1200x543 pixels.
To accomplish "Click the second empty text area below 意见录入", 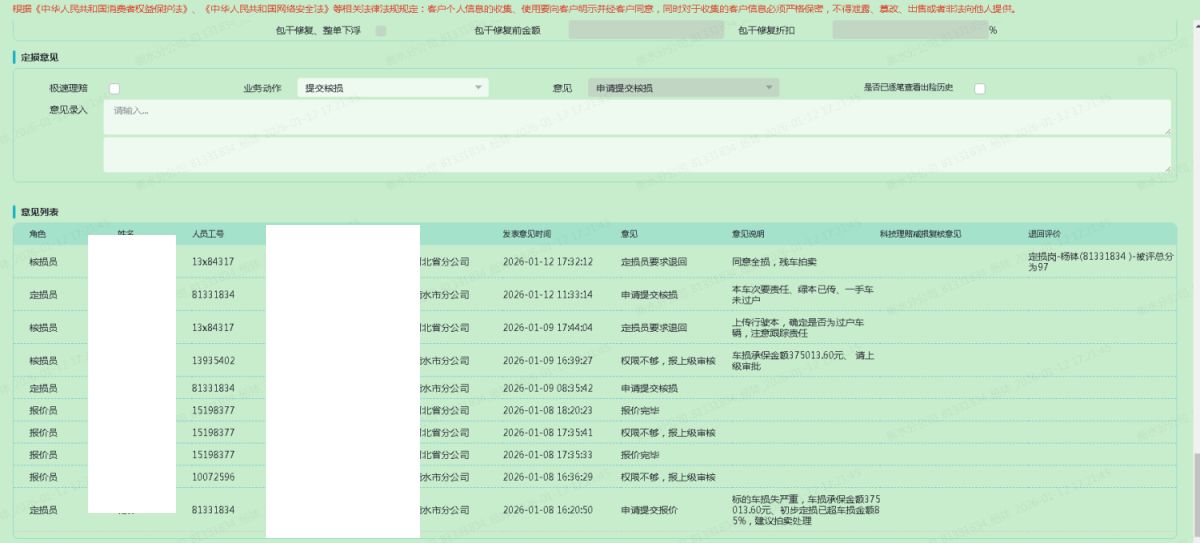I will 636,154.
